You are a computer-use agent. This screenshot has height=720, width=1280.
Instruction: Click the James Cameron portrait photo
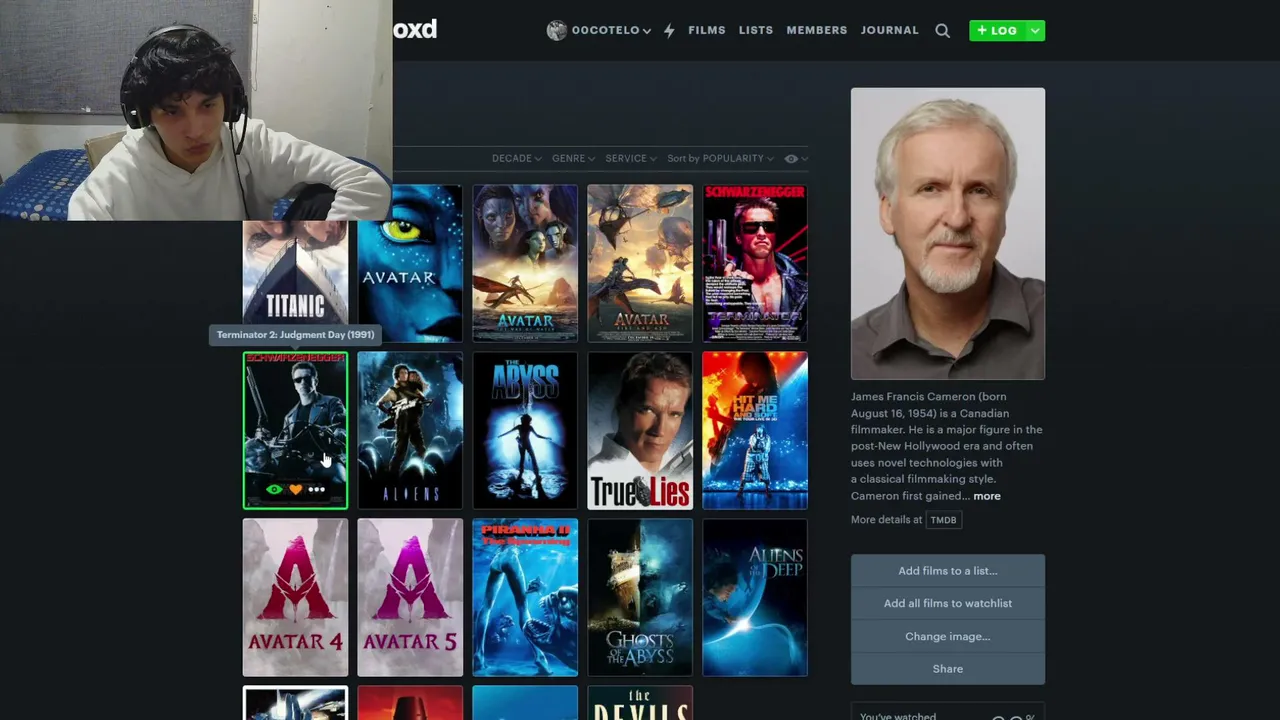(948, 234)
